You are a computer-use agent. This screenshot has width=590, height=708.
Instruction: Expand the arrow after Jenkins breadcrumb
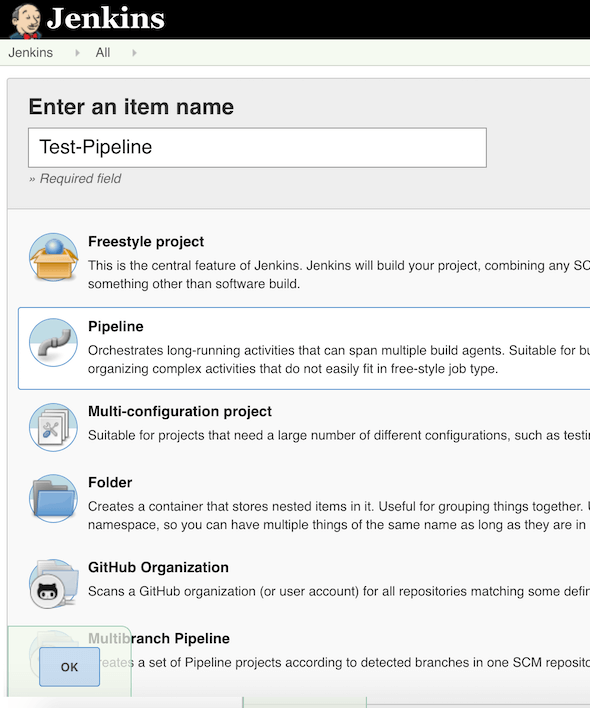coord(77,53)
